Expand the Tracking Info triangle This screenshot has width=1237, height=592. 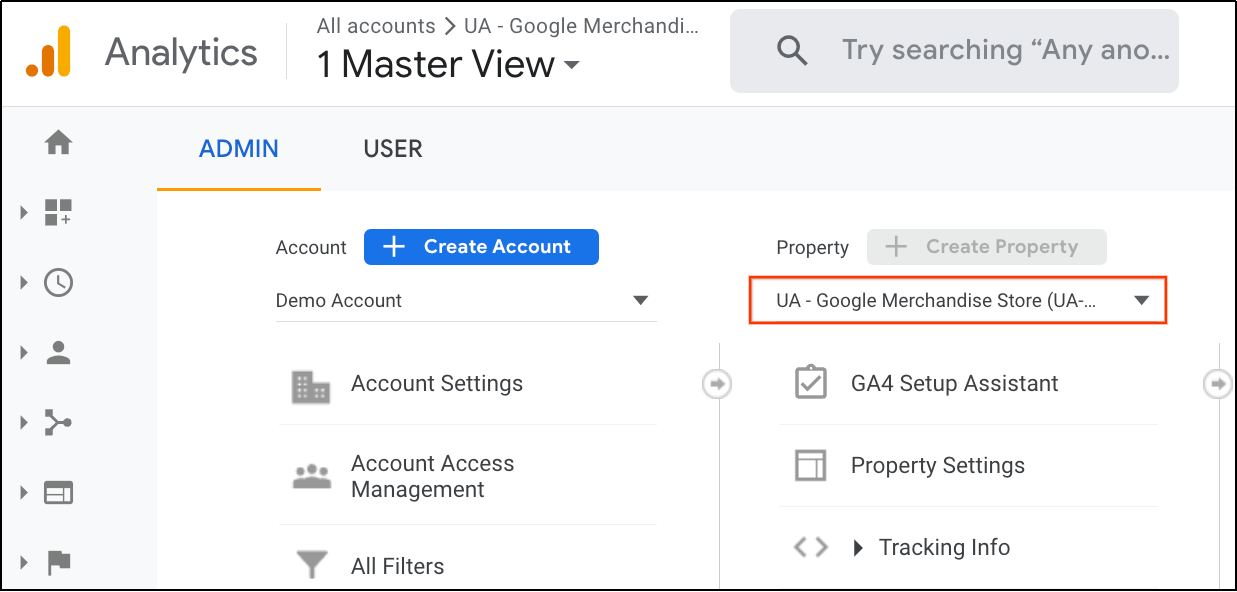(858, 548)
